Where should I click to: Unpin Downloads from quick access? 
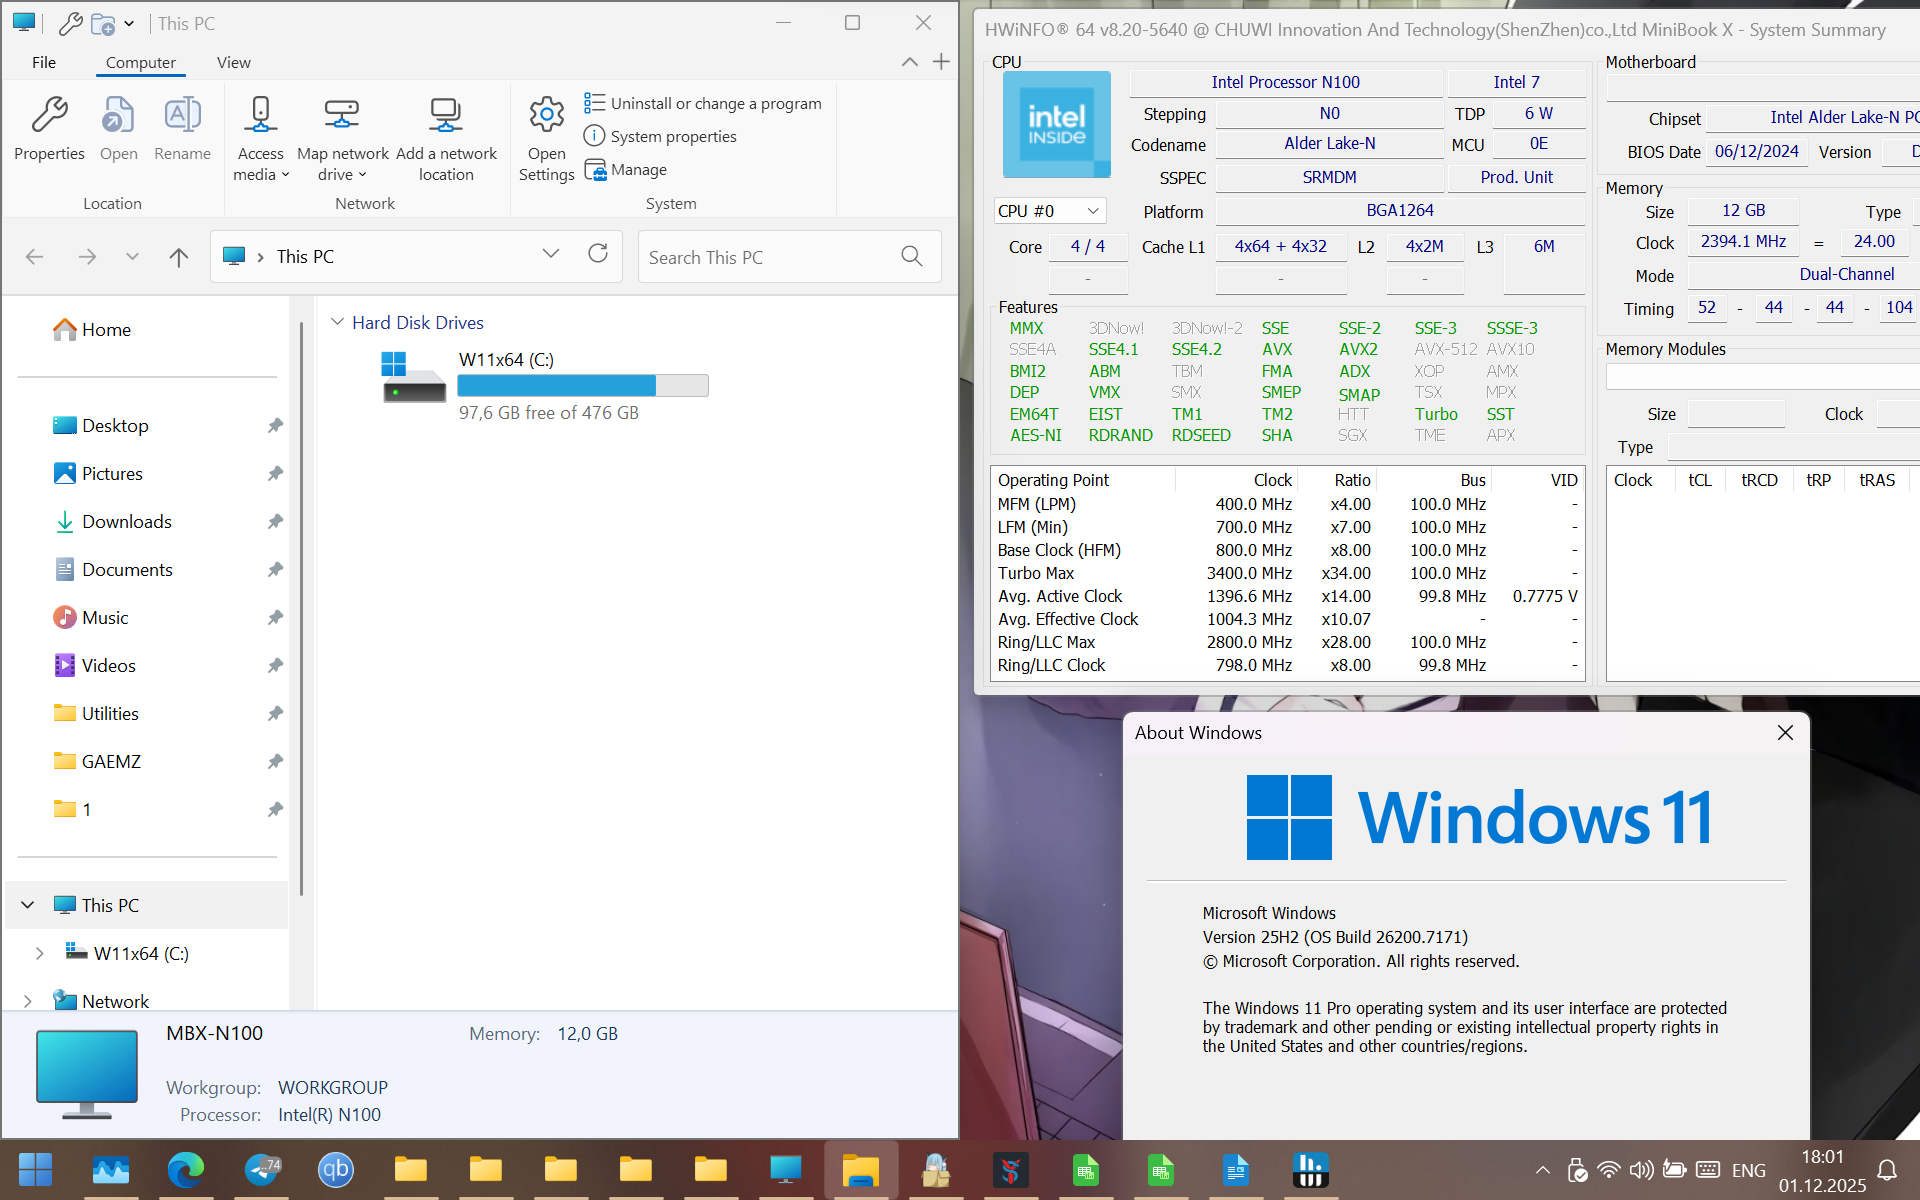275,521
